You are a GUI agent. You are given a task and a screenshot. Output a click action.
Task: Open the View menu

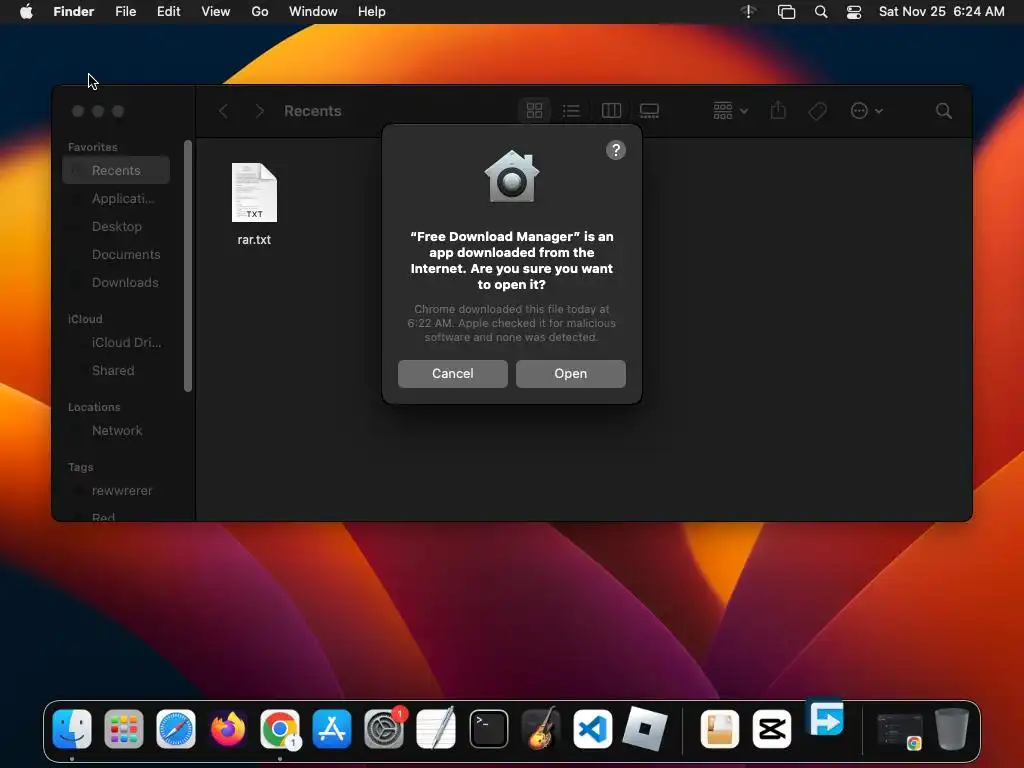216,12
